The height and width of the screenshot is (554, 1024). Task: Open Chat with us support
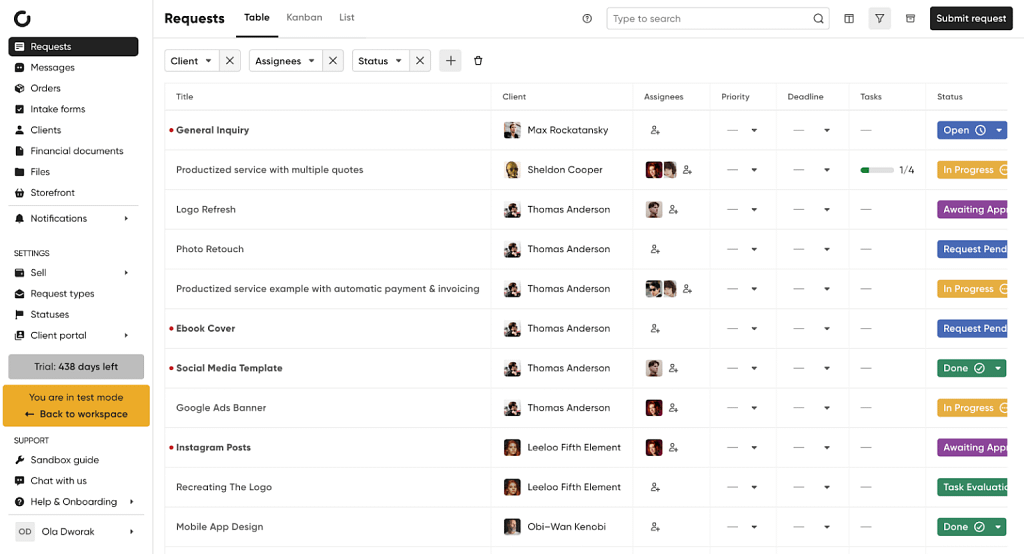(58, 481)
